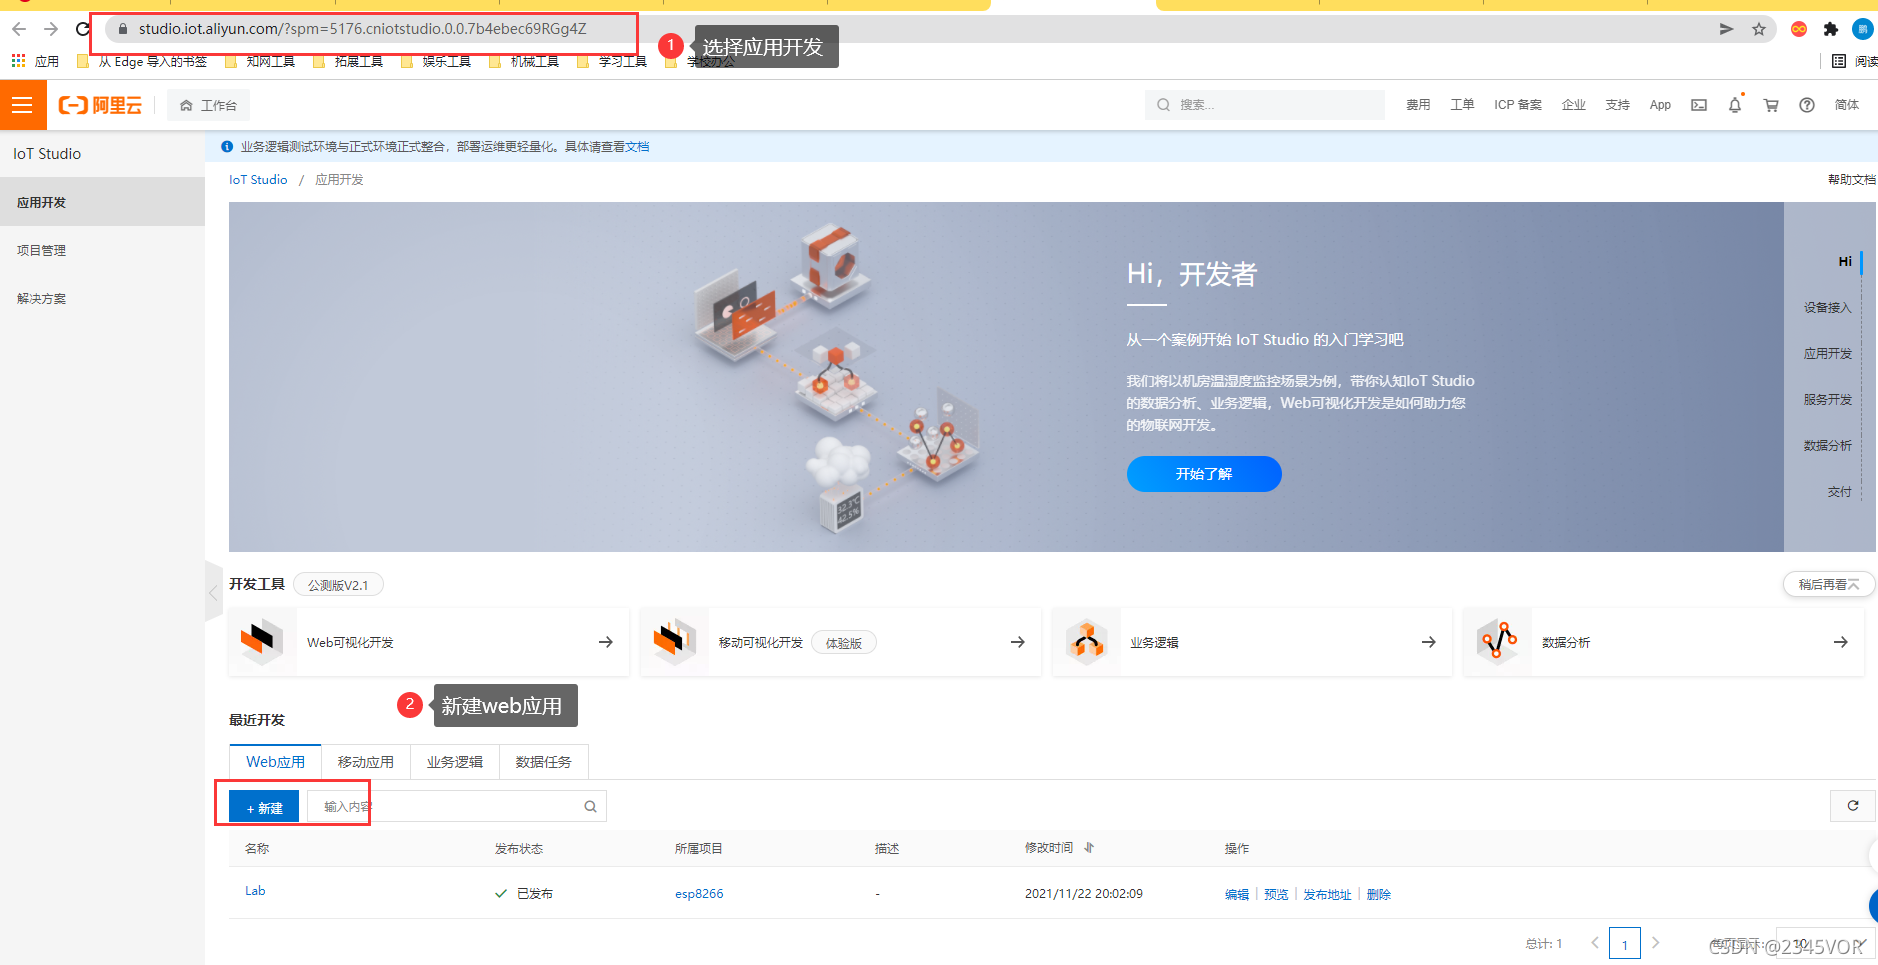Viewport: 1878px width, 965px height.
Task: Click the 开始了解 banner button
Action: point(1204,474)
